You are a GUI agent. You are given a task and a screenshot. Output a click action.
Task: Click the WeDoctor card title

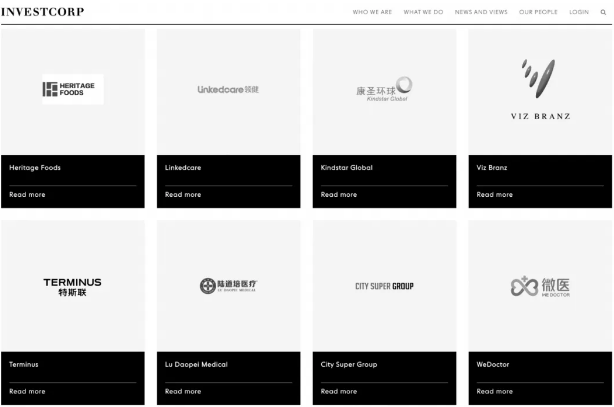[493, 364]
